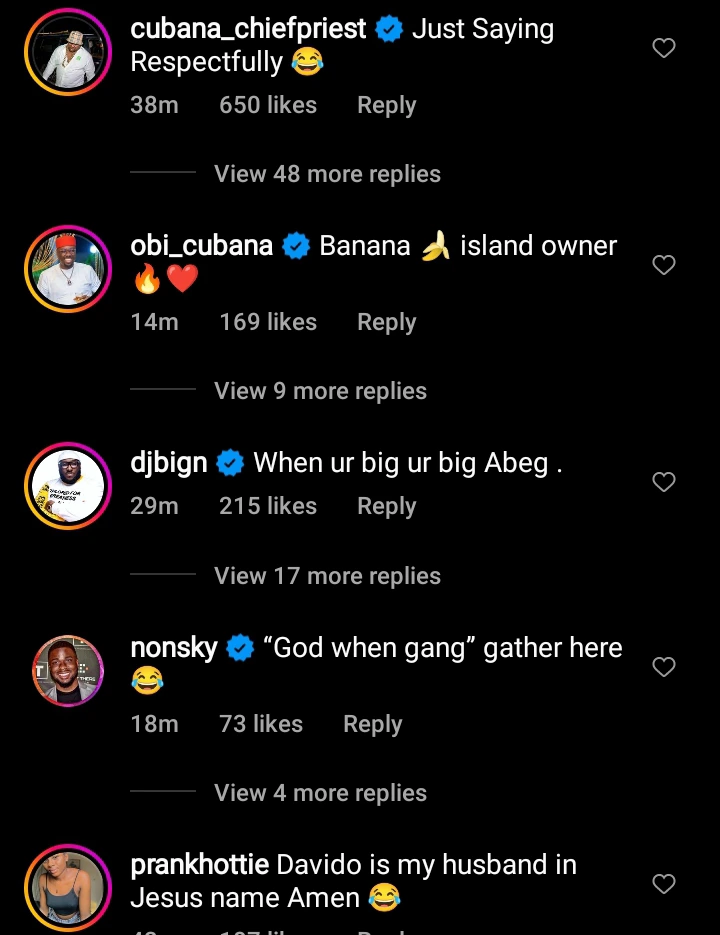Heart the nonsky comment
720x935 pixels.
[664, 667]
